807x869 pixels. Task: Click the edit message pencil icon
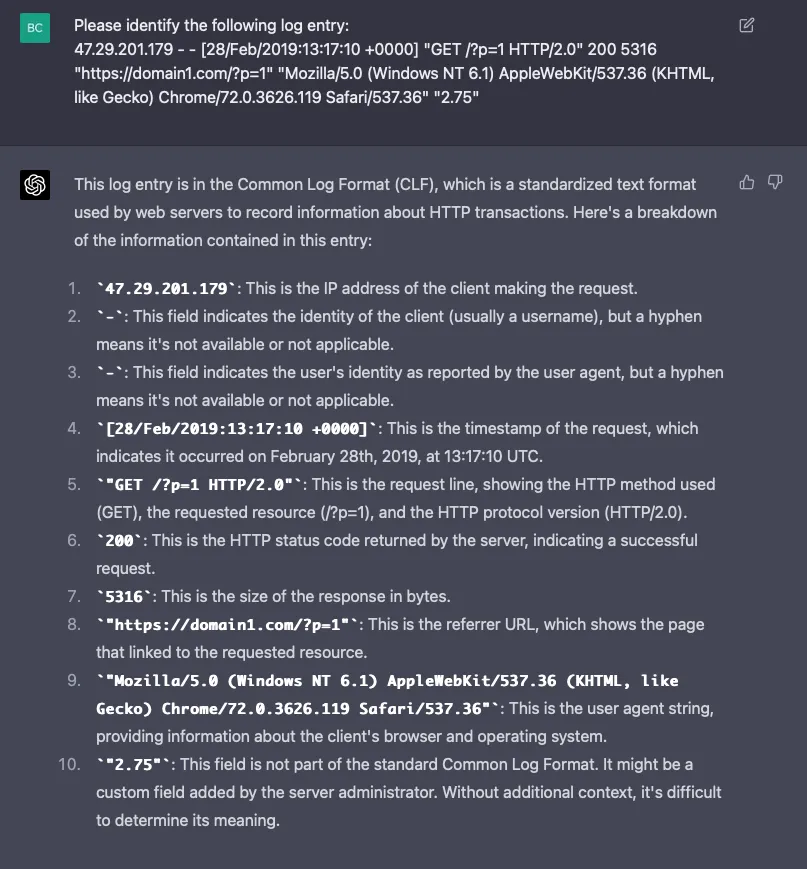(747, 25)
